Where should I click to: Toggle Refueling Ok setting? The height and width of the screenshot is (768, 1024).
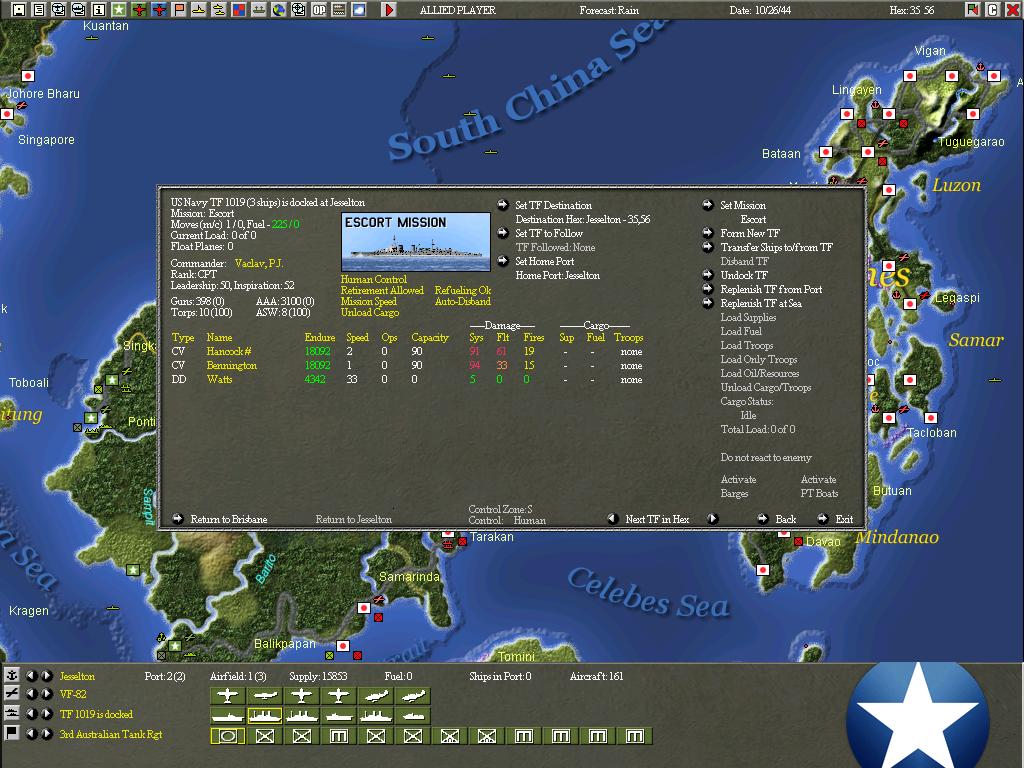463,291
